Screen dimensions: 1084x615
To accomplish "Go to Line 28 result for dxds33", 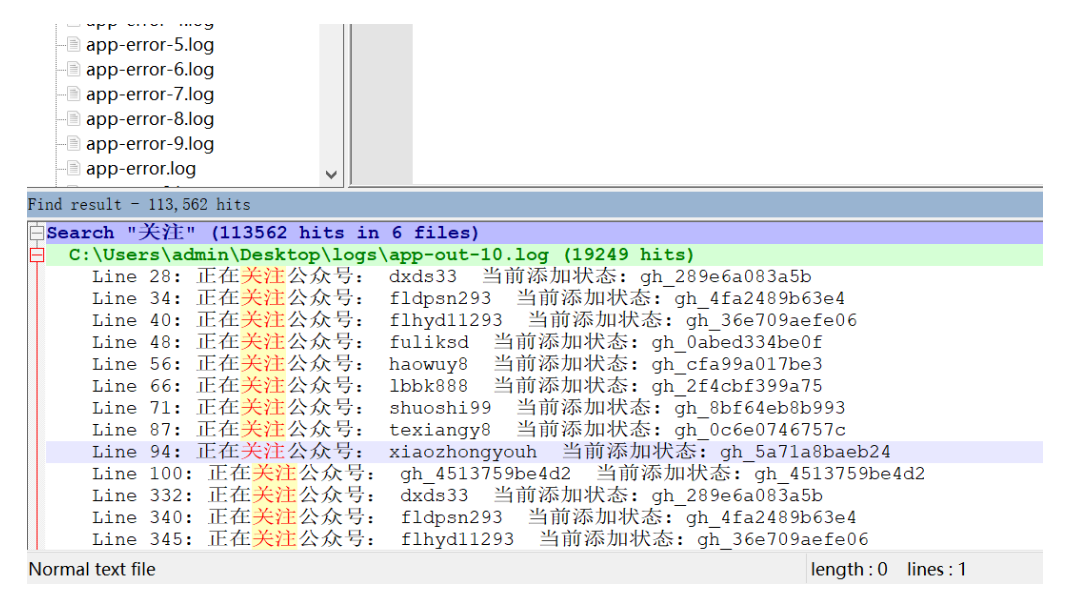I will tap(450, 277).
